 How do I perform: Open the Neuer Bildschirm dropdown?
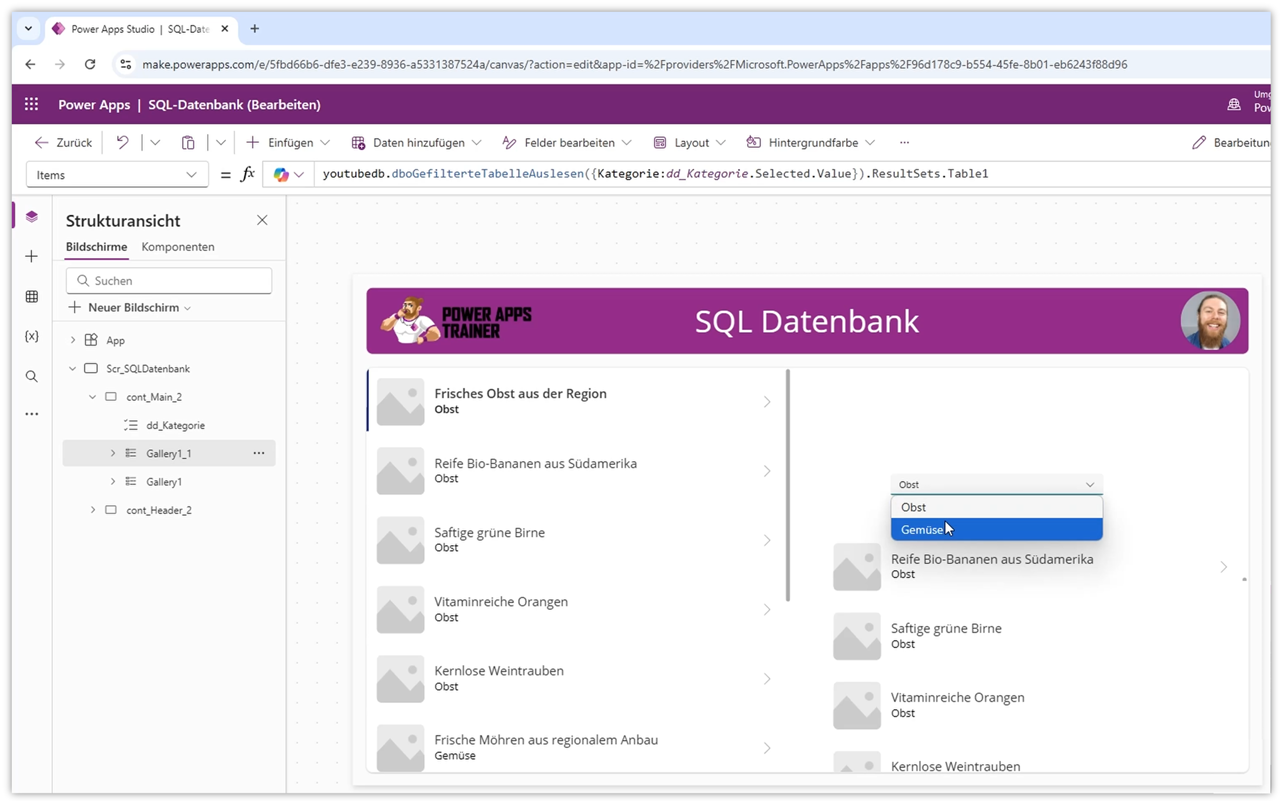point(130,307)
